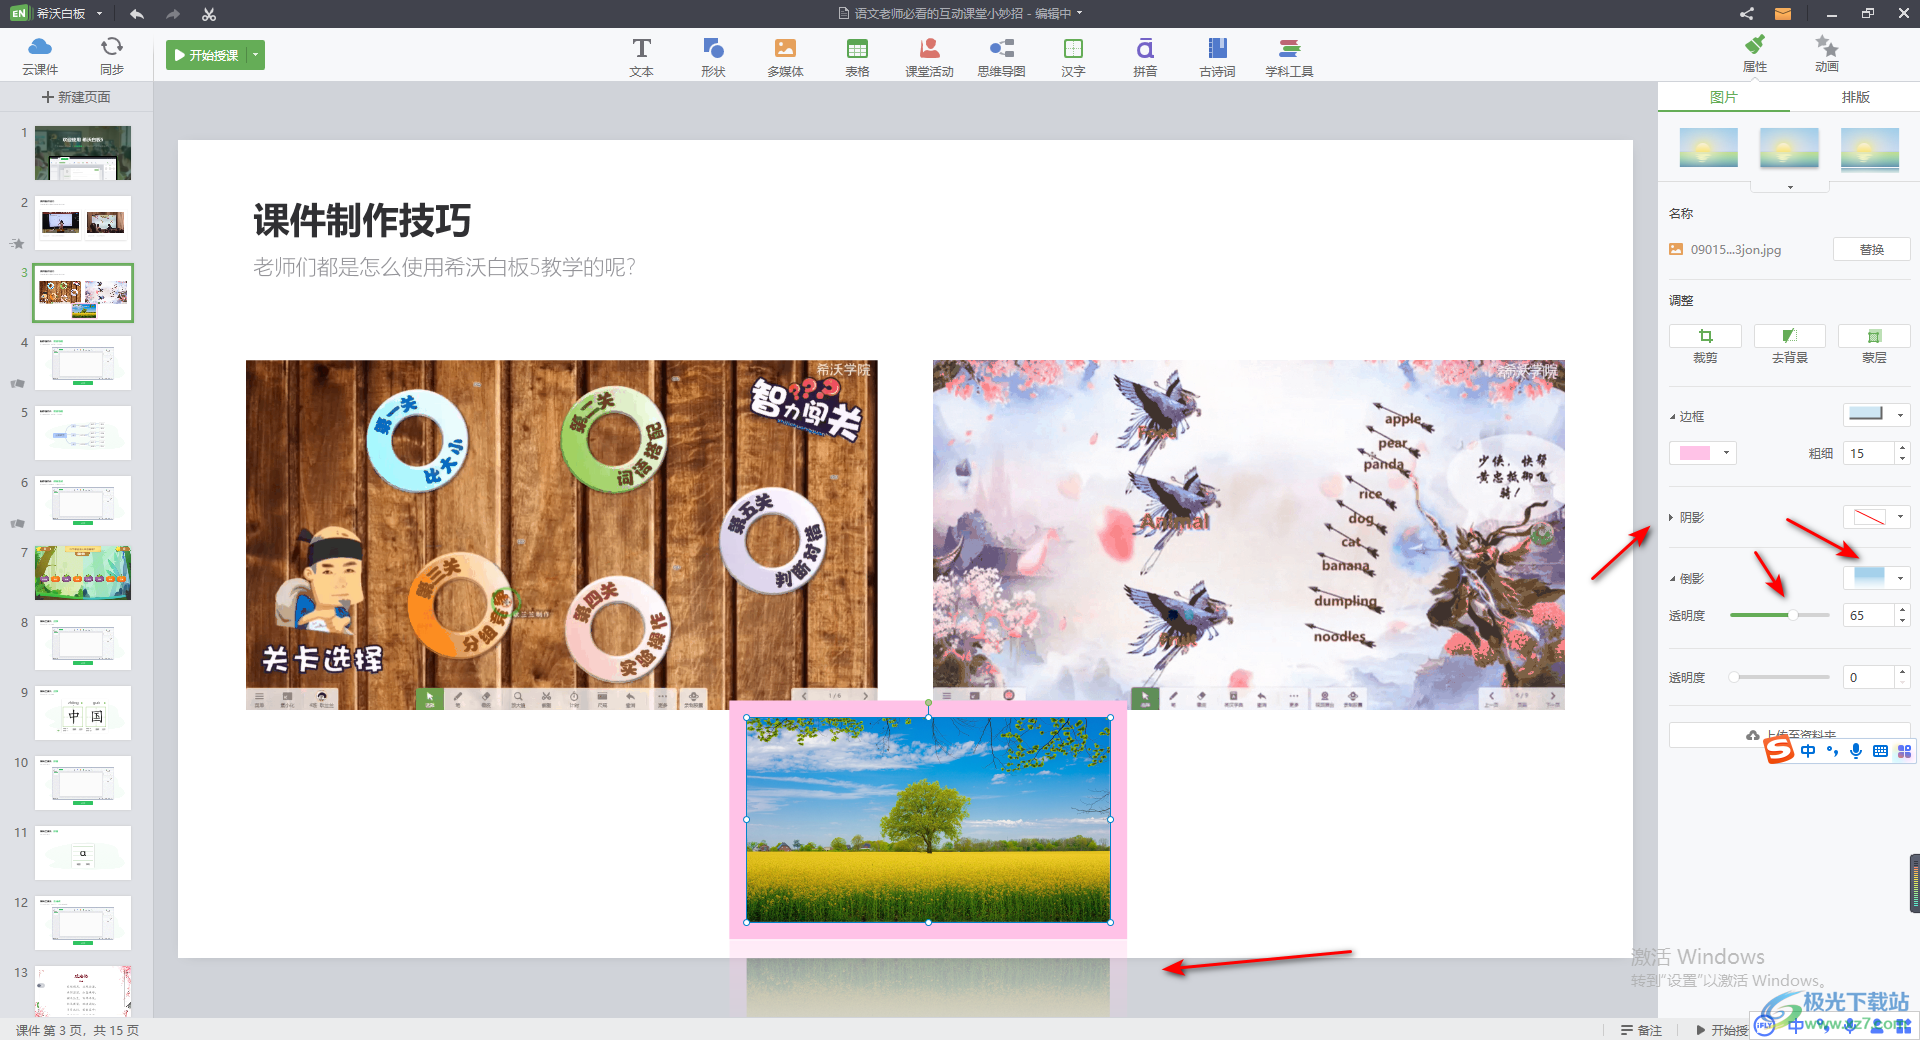Click the 关卡选择 wooden board image
This screenshot has width=1920, height=1040.
tap(561, 535)
